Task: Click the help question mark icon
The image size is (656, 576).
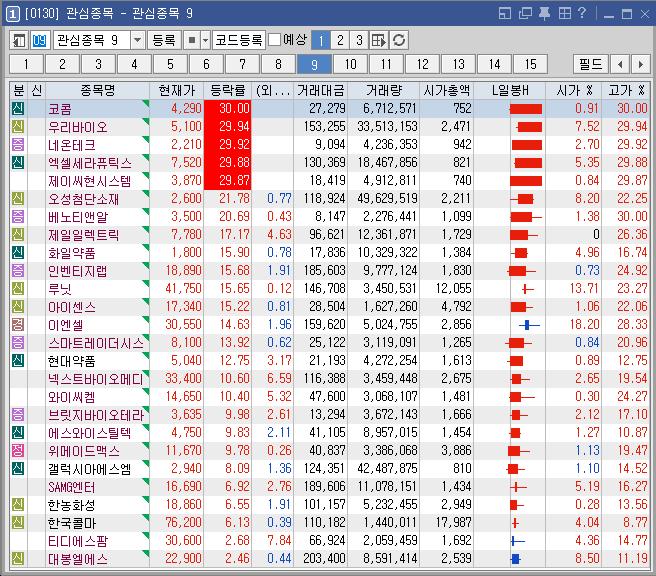Action: [x=582, y=13]
